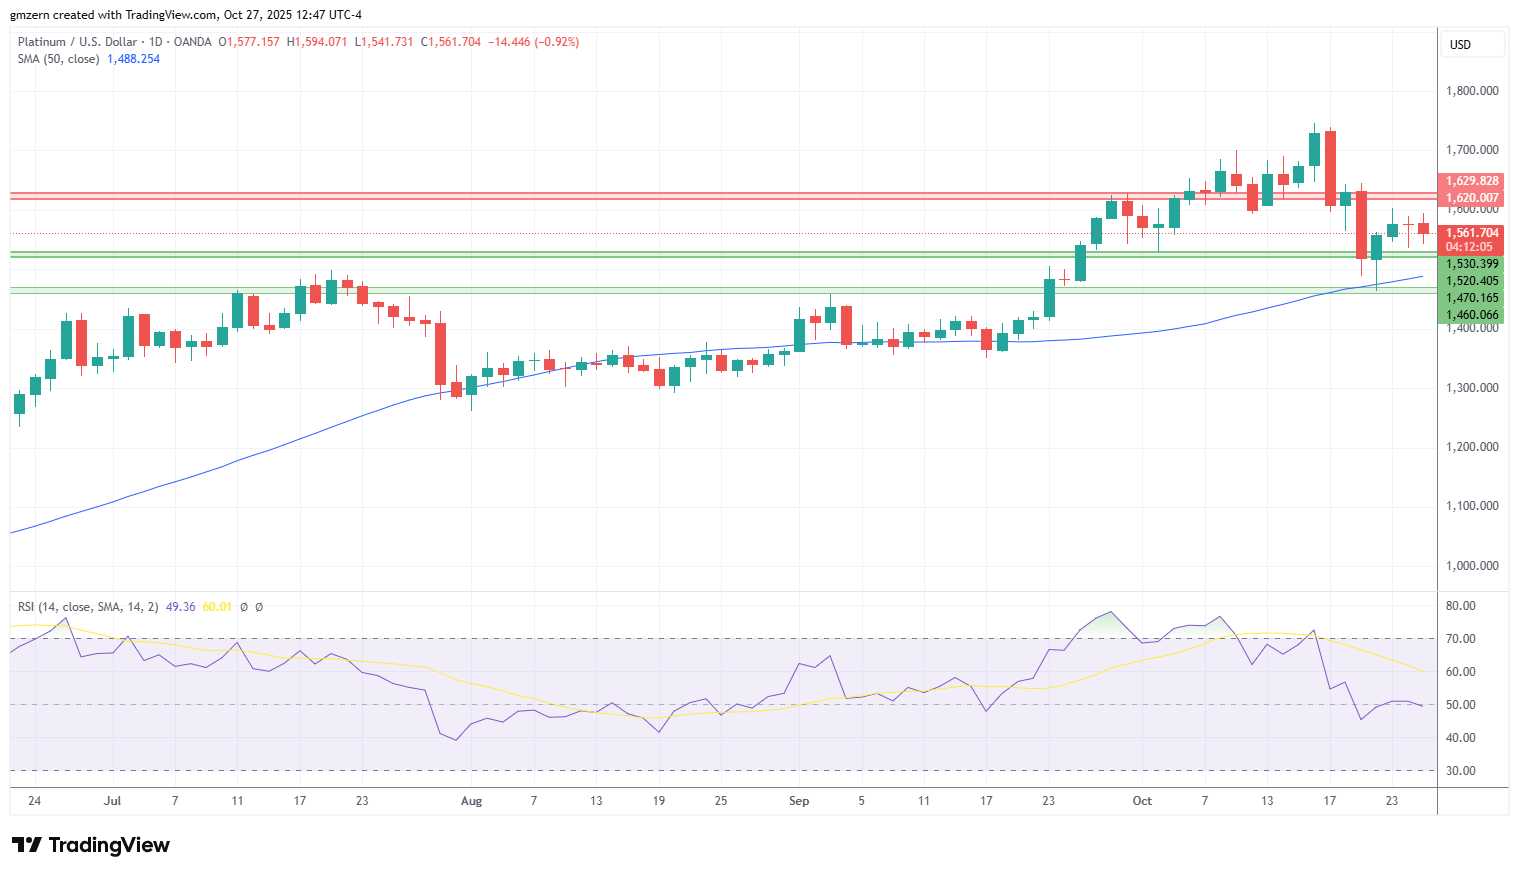Click the −14.446 (−0.92%) change value
The width and height of the screenshot is (1519, 875).
click(x=533, y=42)
